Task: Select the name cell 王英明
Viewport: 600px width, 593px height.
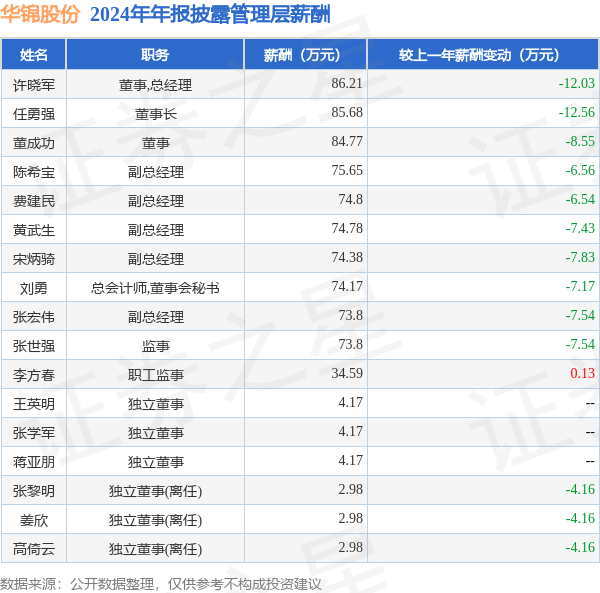Action: 34,404
